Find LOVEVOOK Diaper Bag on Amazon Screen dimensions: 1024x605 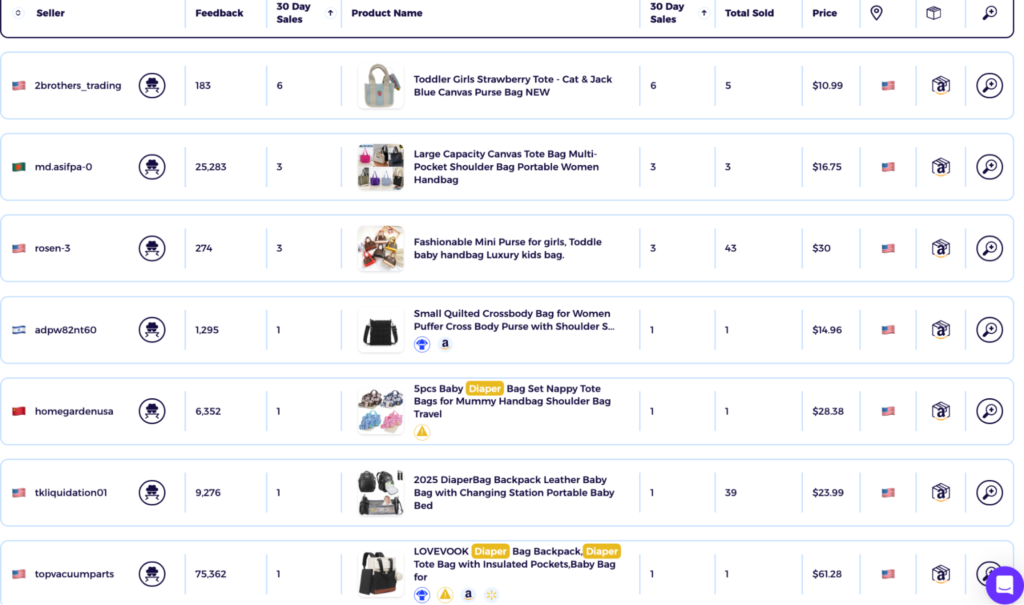[x=940, y=574]
